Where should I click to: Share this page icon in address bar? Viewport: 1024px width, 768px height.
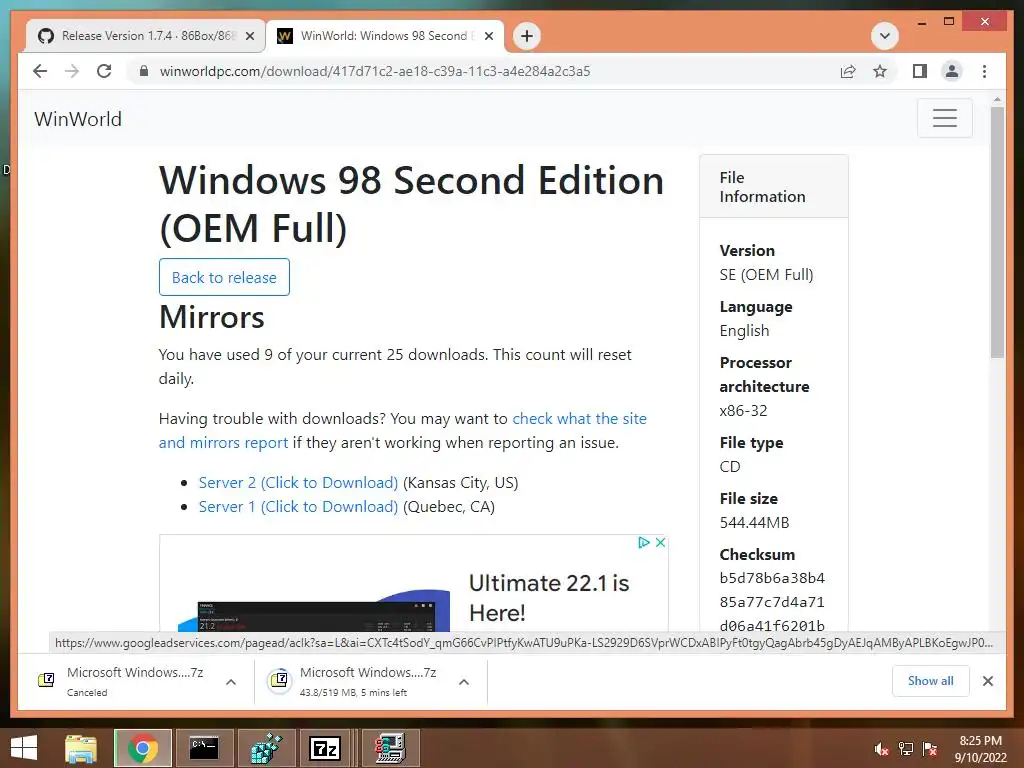click(x=848, y=71)
